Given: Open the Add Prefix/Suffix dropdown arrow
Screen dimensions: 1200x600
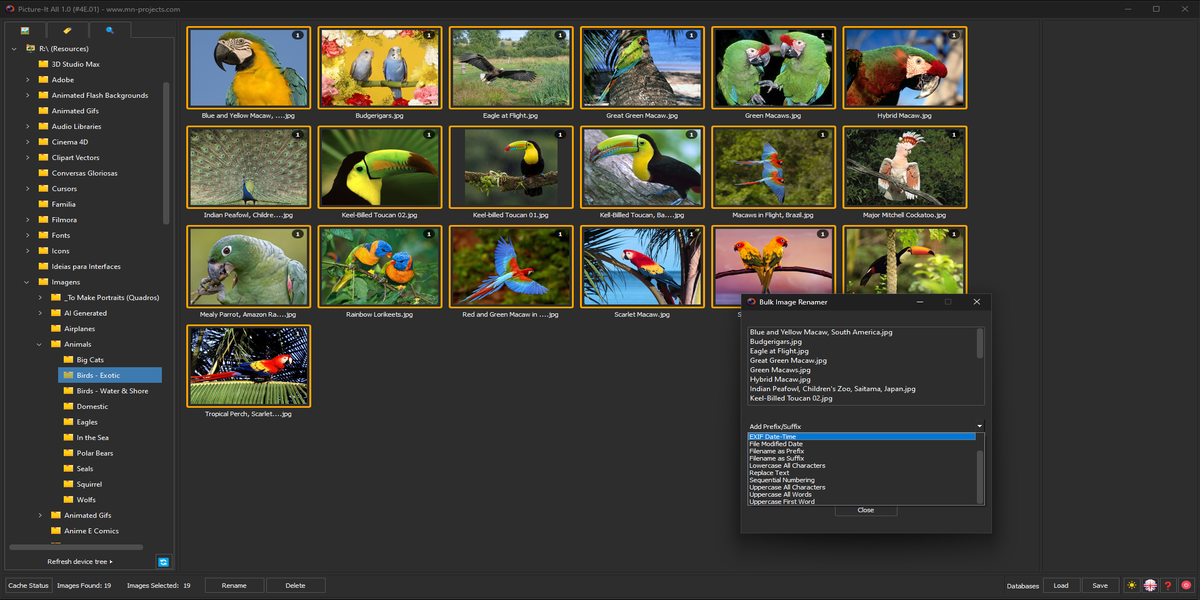Looking at the screenshot, I should click(x=979, y=427).
